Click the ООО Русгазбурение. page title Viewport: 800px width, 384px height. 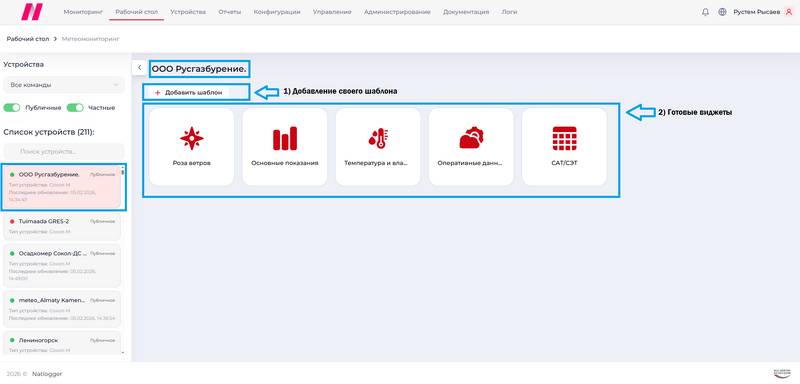[199, 68]
